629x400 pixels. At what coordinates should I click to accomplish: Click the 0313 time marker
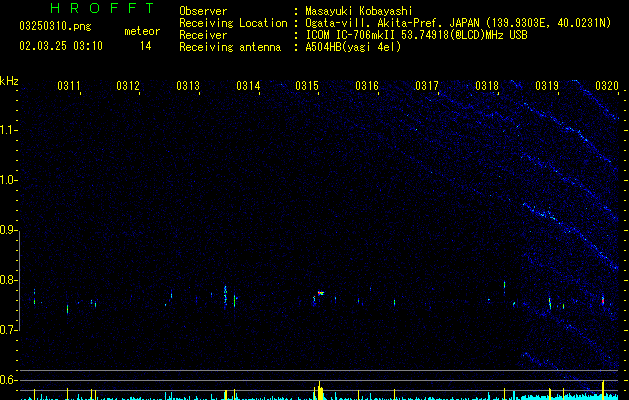point(188,86)
